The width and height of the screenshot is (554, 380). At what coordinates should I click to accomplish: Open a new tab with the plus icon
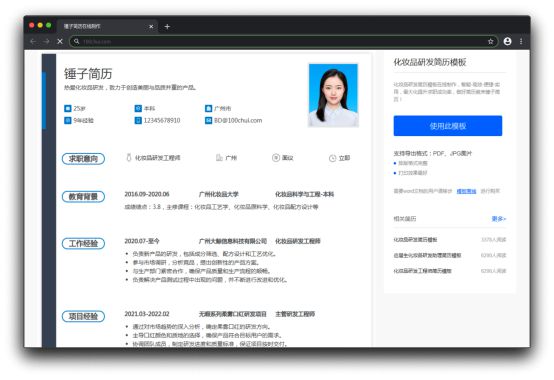[x=167, y=26]
